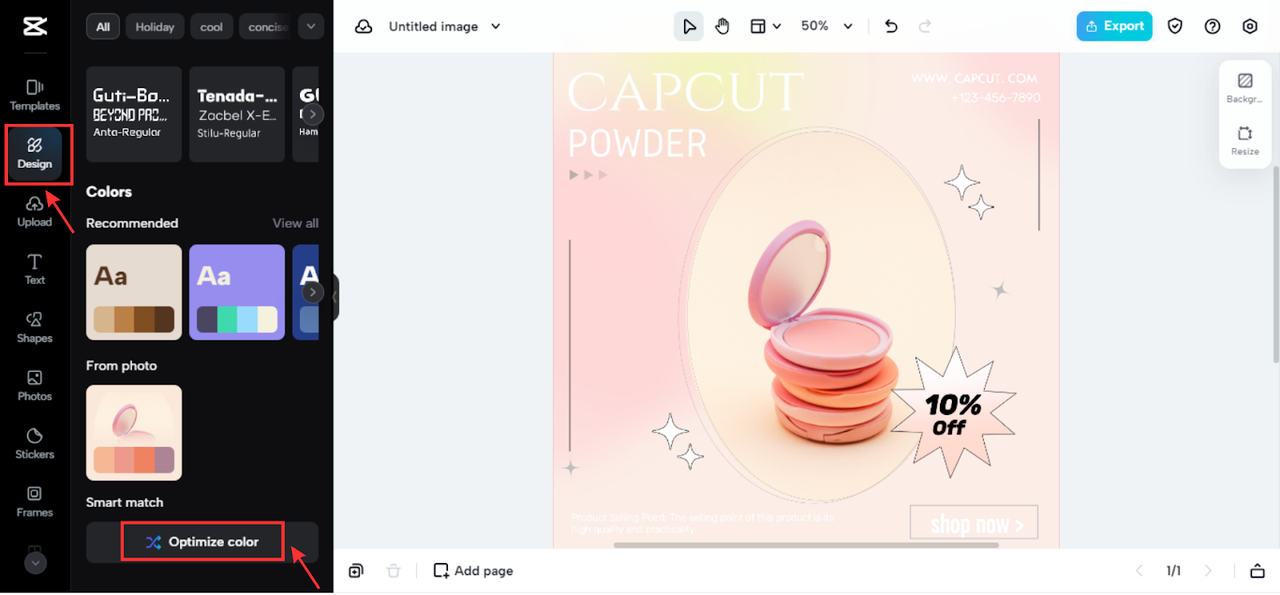Select the All filter tag

pyautogui.click(x=103, y=27)
